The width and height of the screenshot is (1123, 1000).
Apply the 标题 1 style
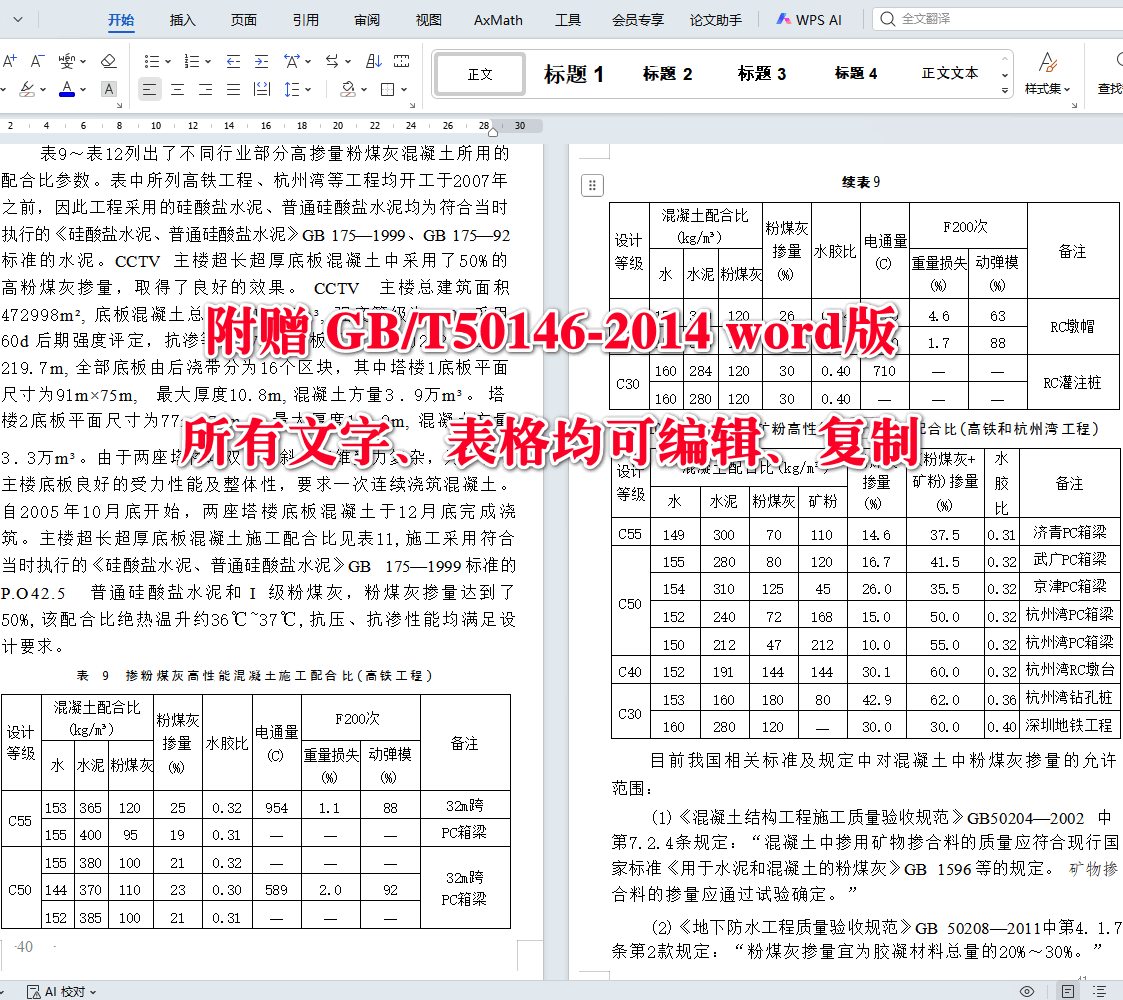[x=574, y=74]
